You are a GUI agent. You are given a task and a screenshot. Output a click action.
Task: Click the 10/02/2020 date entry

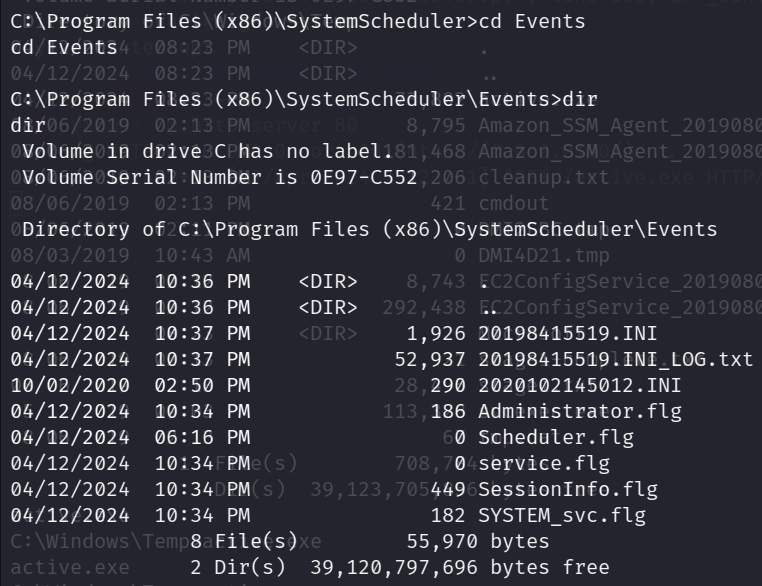pos(69,385)
